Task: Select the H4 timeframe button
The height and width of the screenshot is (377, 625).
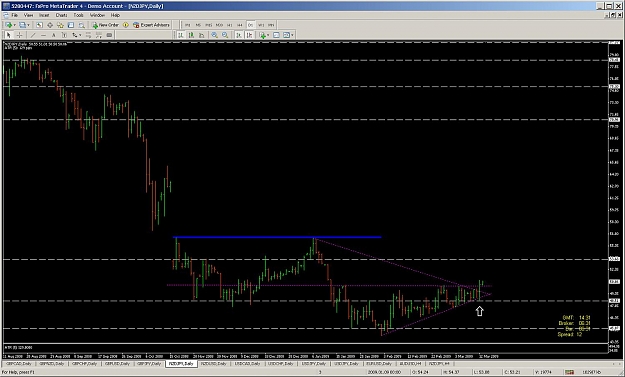Action: pyautogui.click(x=240, y=25)
